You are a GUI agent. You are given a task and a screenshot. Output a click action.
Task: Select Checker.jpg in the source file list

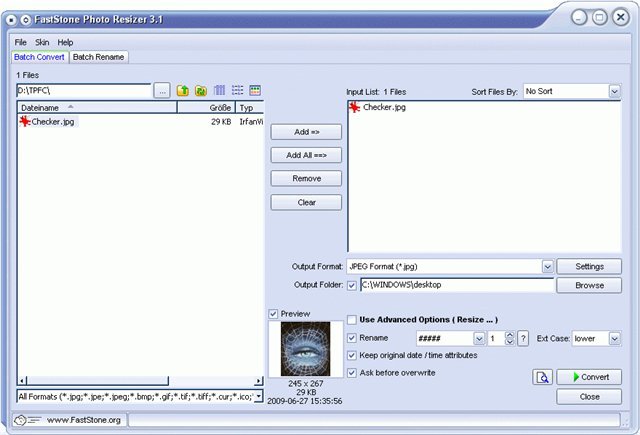point(52,122)
